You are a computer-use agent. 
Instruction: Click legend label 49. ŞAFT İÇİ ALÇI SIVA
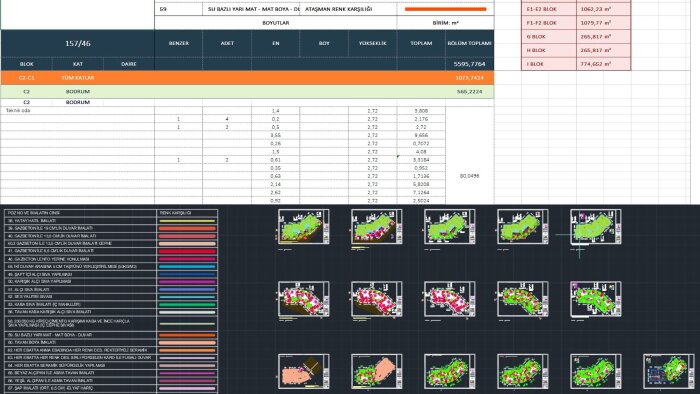point(40,274)
